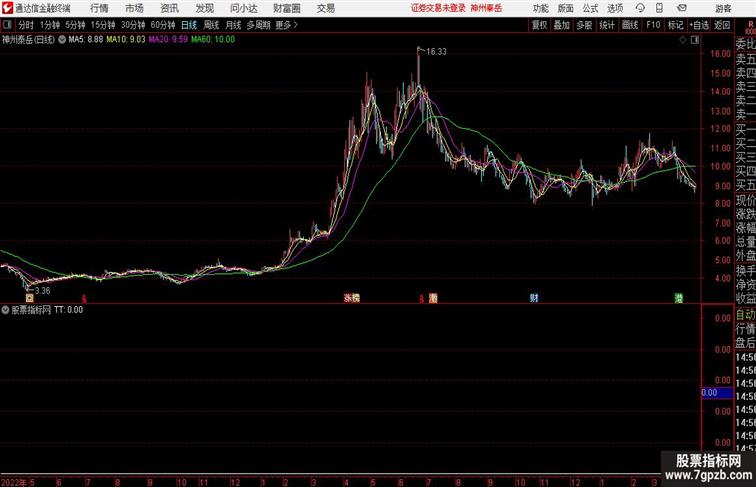This screenshot has height=487, width=756.
Task: Open the 多周期 multi-period view
Action: (x=258, y=25)
